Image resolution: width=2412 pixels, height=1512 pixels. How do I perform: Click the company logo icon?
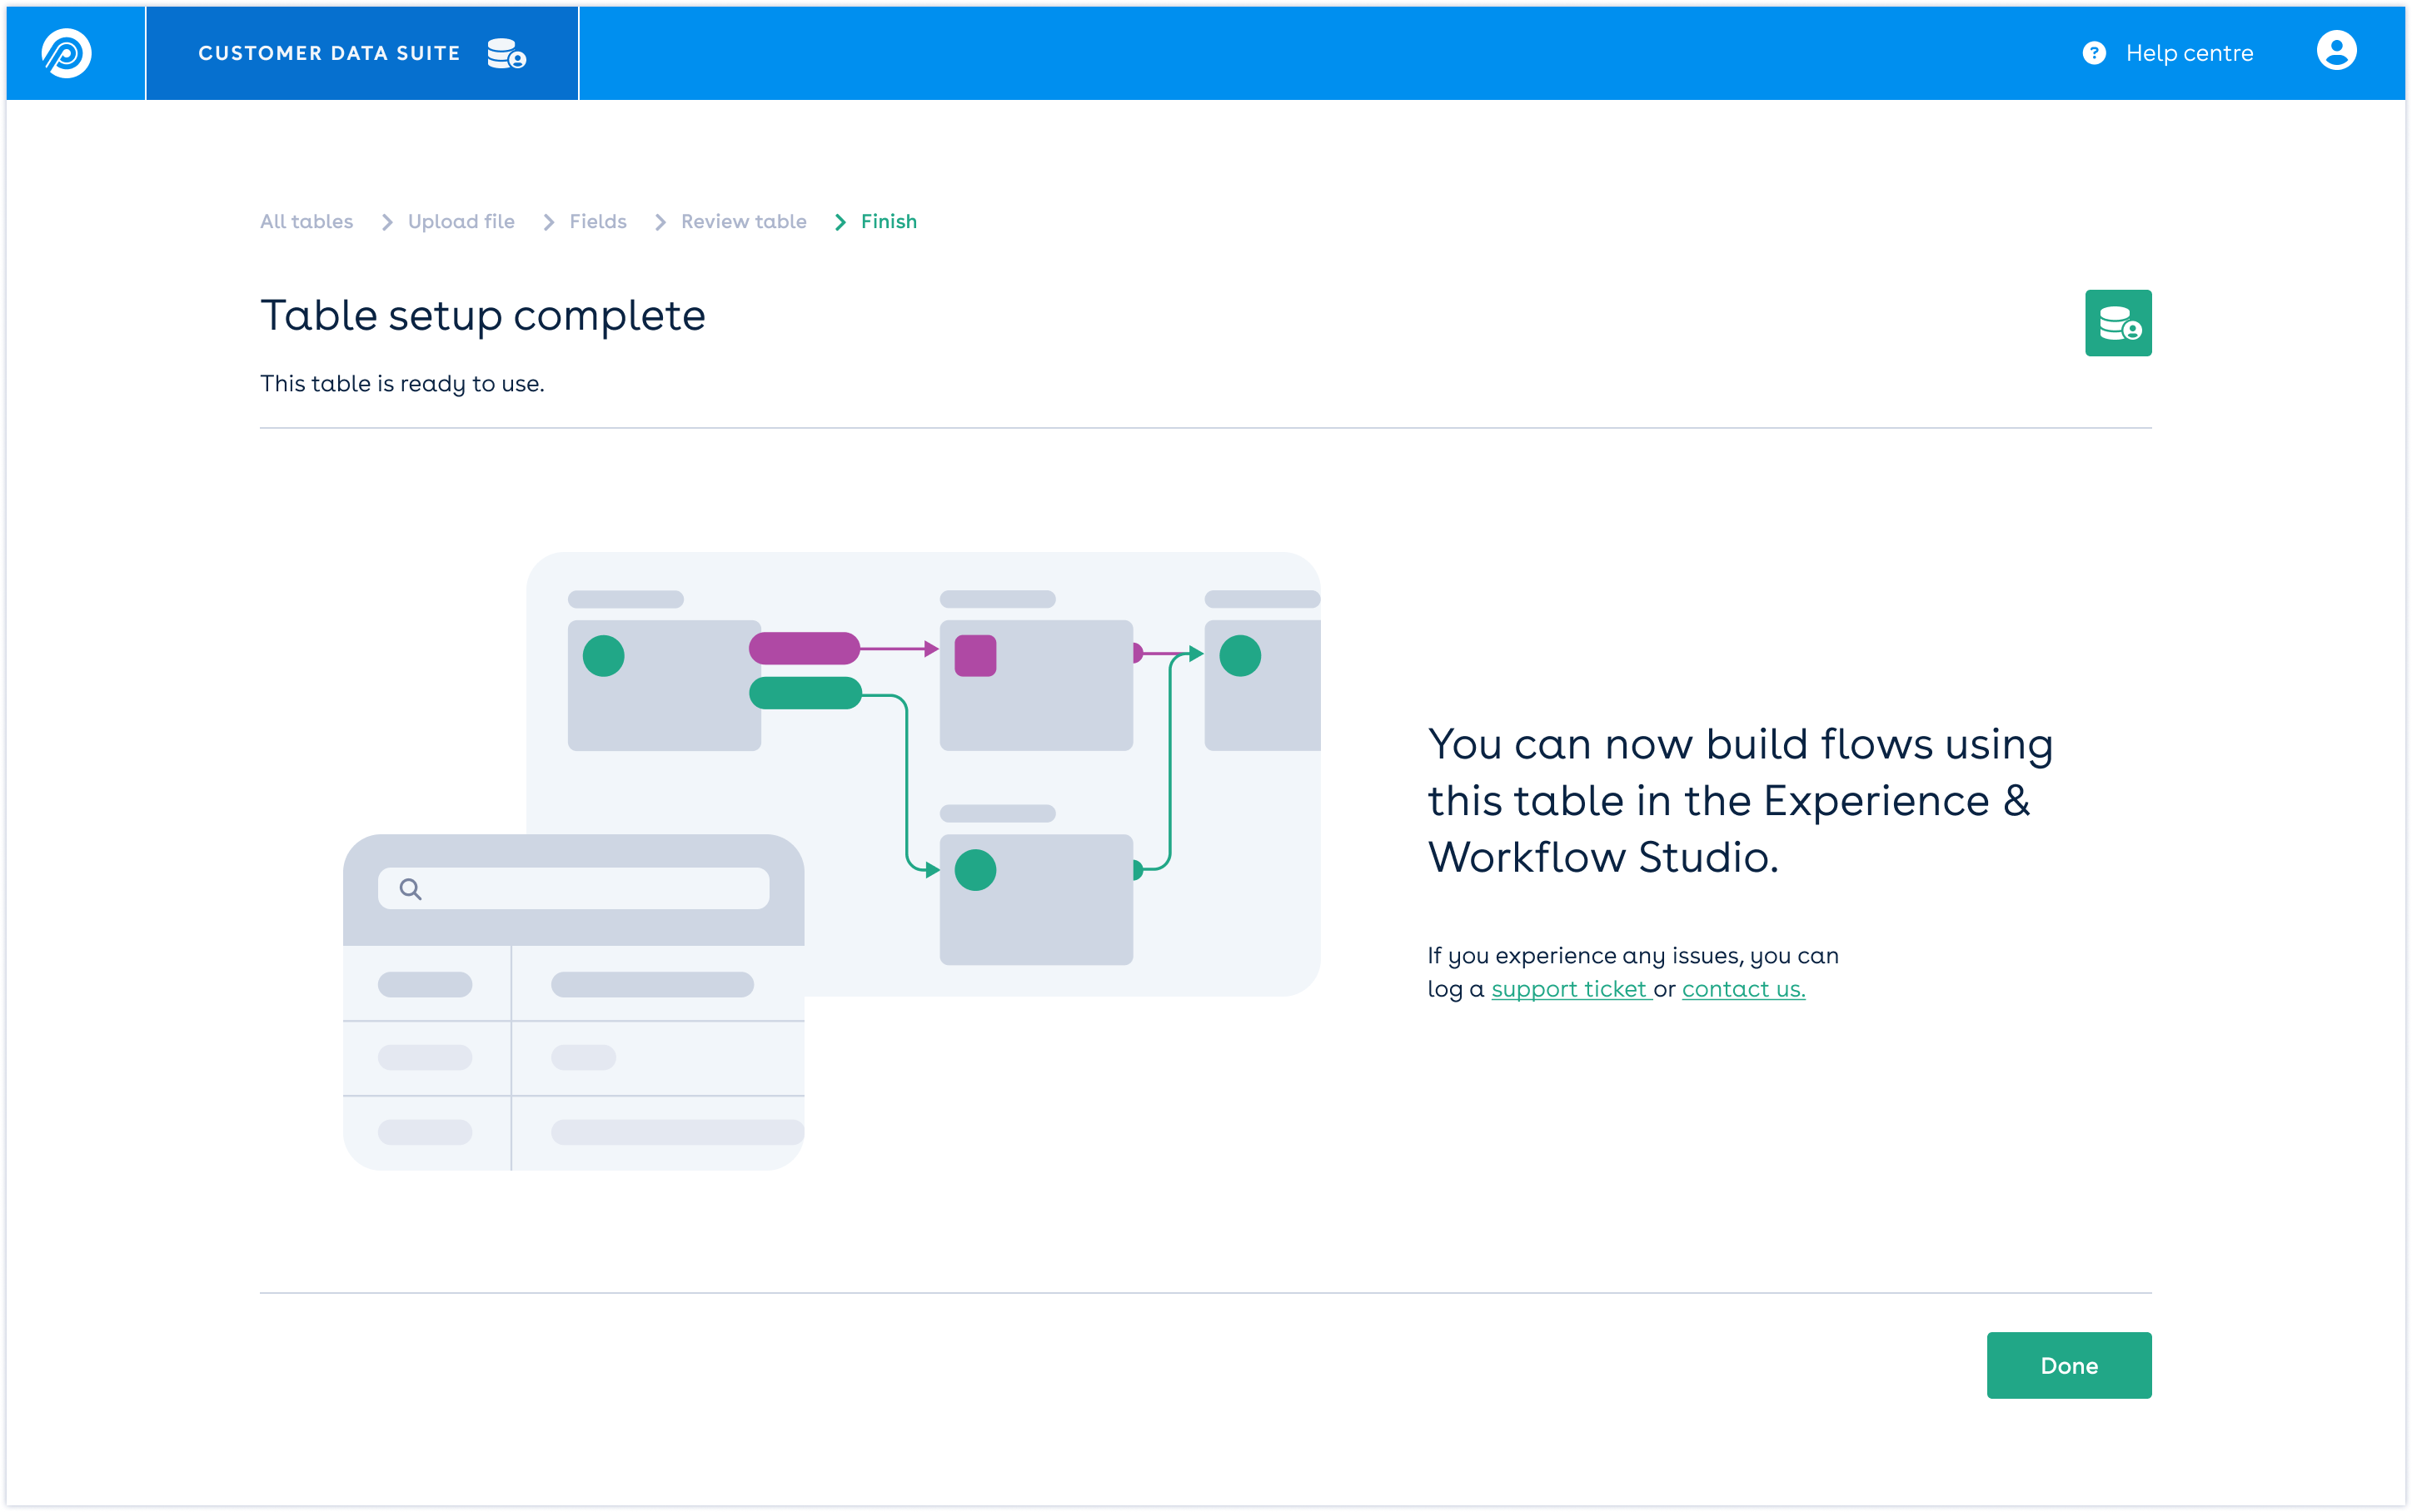pyautogui.click(x=66, y=53)
